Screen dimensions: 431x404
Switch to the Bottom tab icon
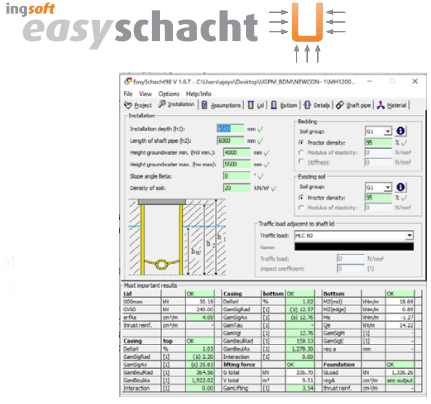tap(274, 105)
